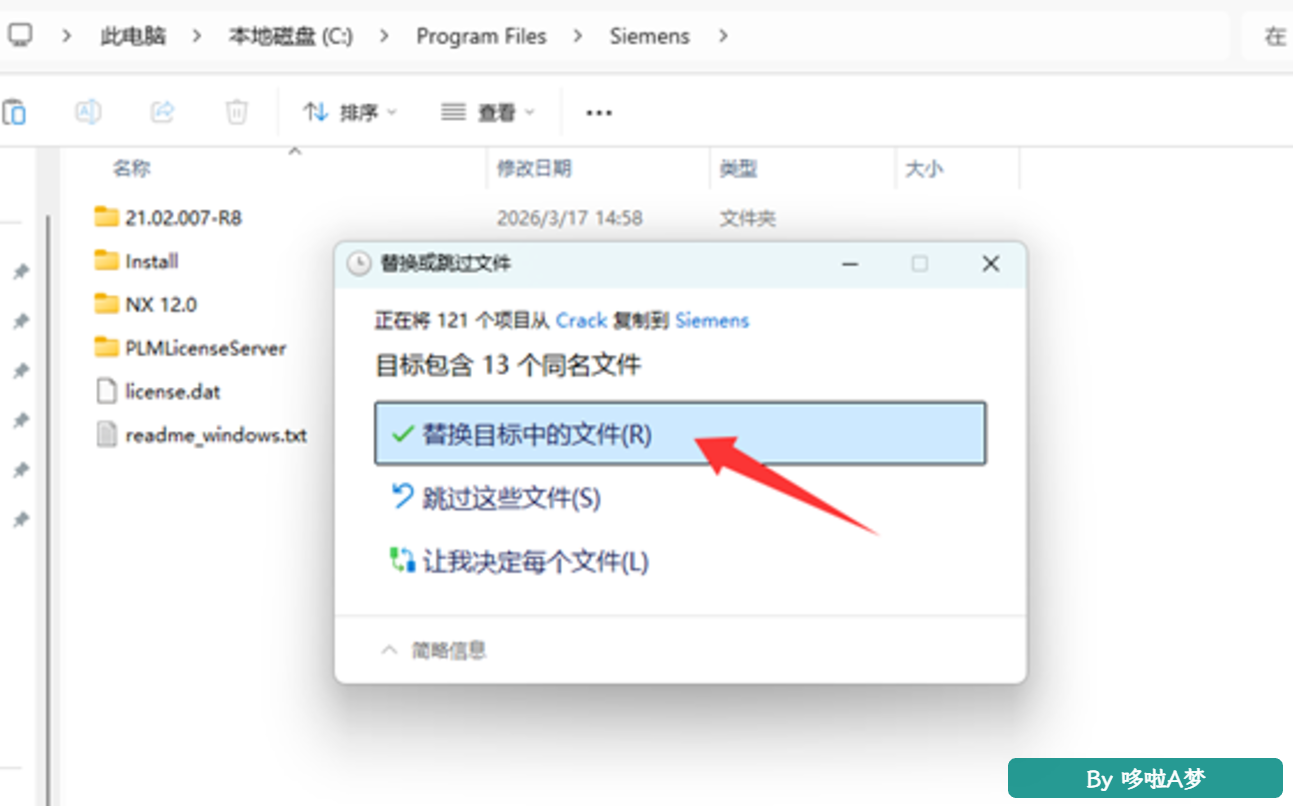1293x806 pixels.
Task: Sort by the 类型 column header
Action: point(738,169)
